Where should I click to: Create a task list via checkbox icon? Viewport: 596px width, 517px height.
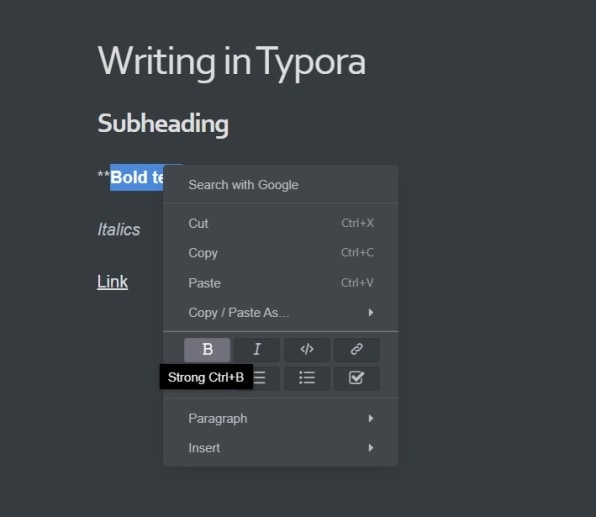coord(357,378)
